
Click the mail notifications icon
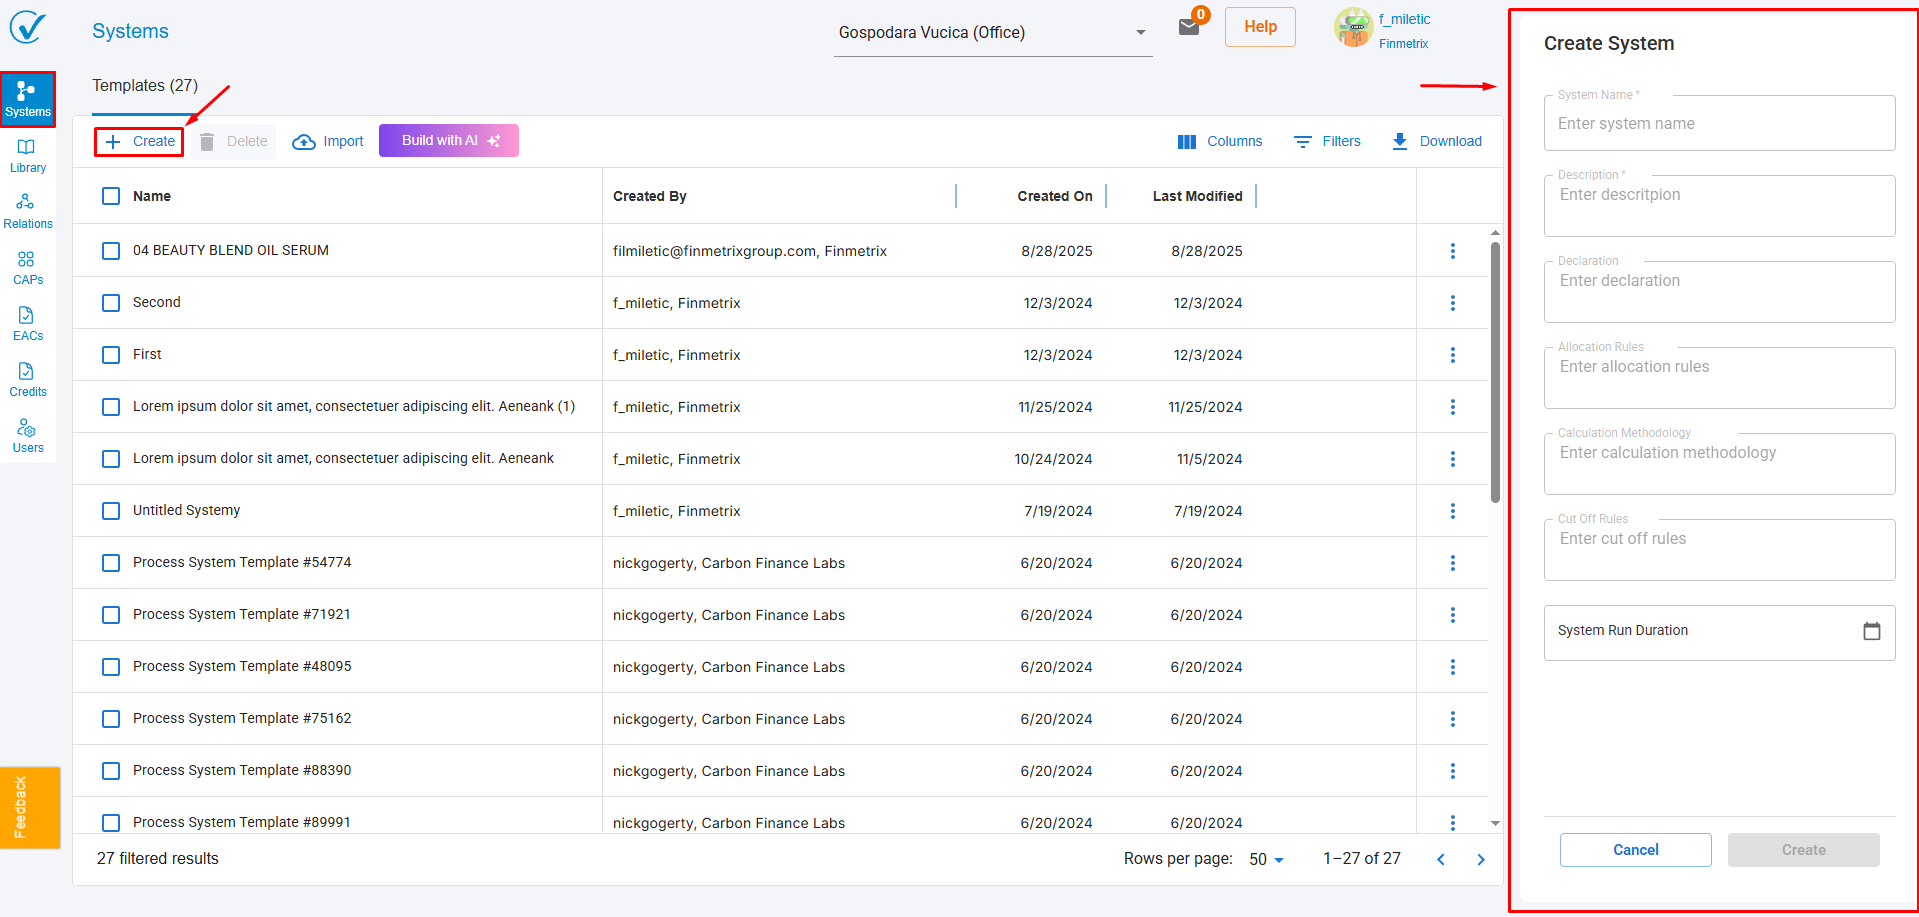coord(1189,27)
